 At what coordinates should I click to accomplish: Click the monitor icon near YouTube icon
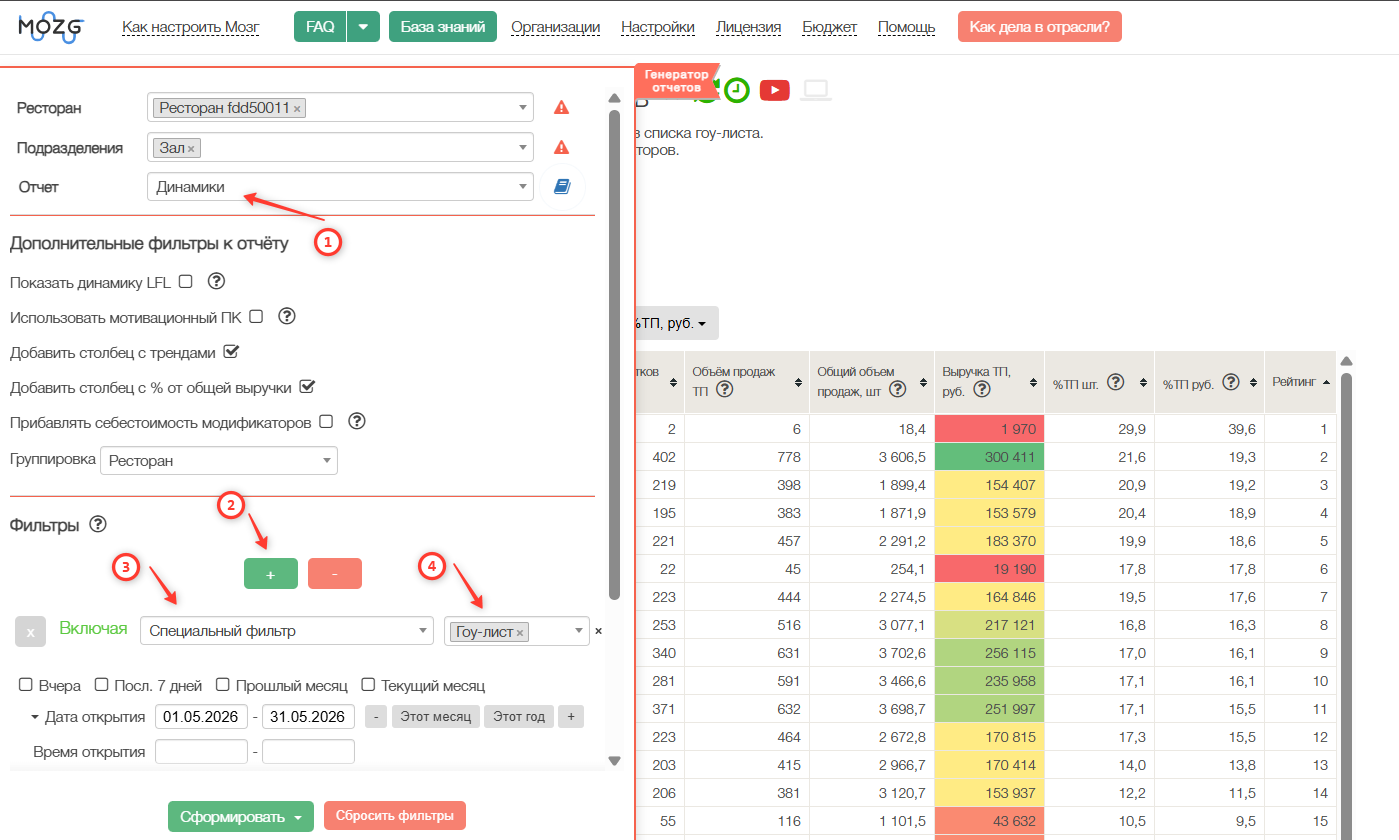[816, 90]
